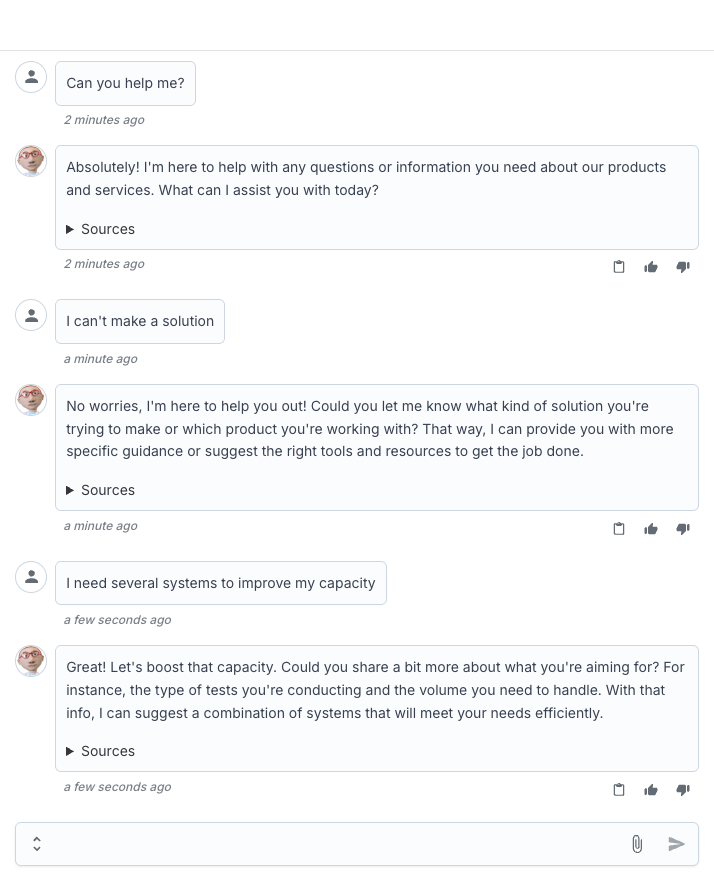Click the paperclip attach file icon
Screen dimensions: 714x882
637,844
